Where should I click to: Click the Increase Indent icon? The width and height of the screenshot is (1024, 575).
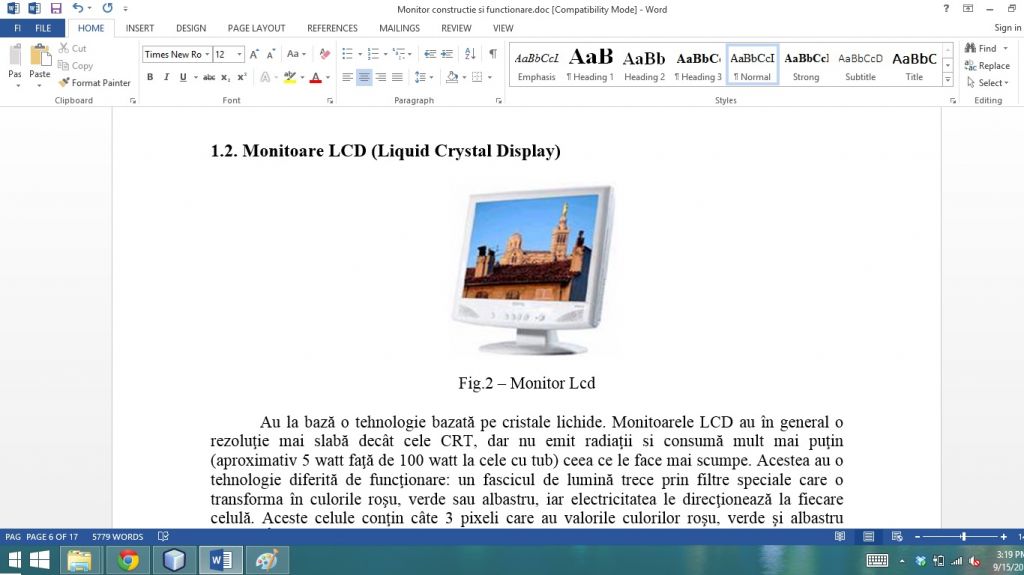[446, 54]
